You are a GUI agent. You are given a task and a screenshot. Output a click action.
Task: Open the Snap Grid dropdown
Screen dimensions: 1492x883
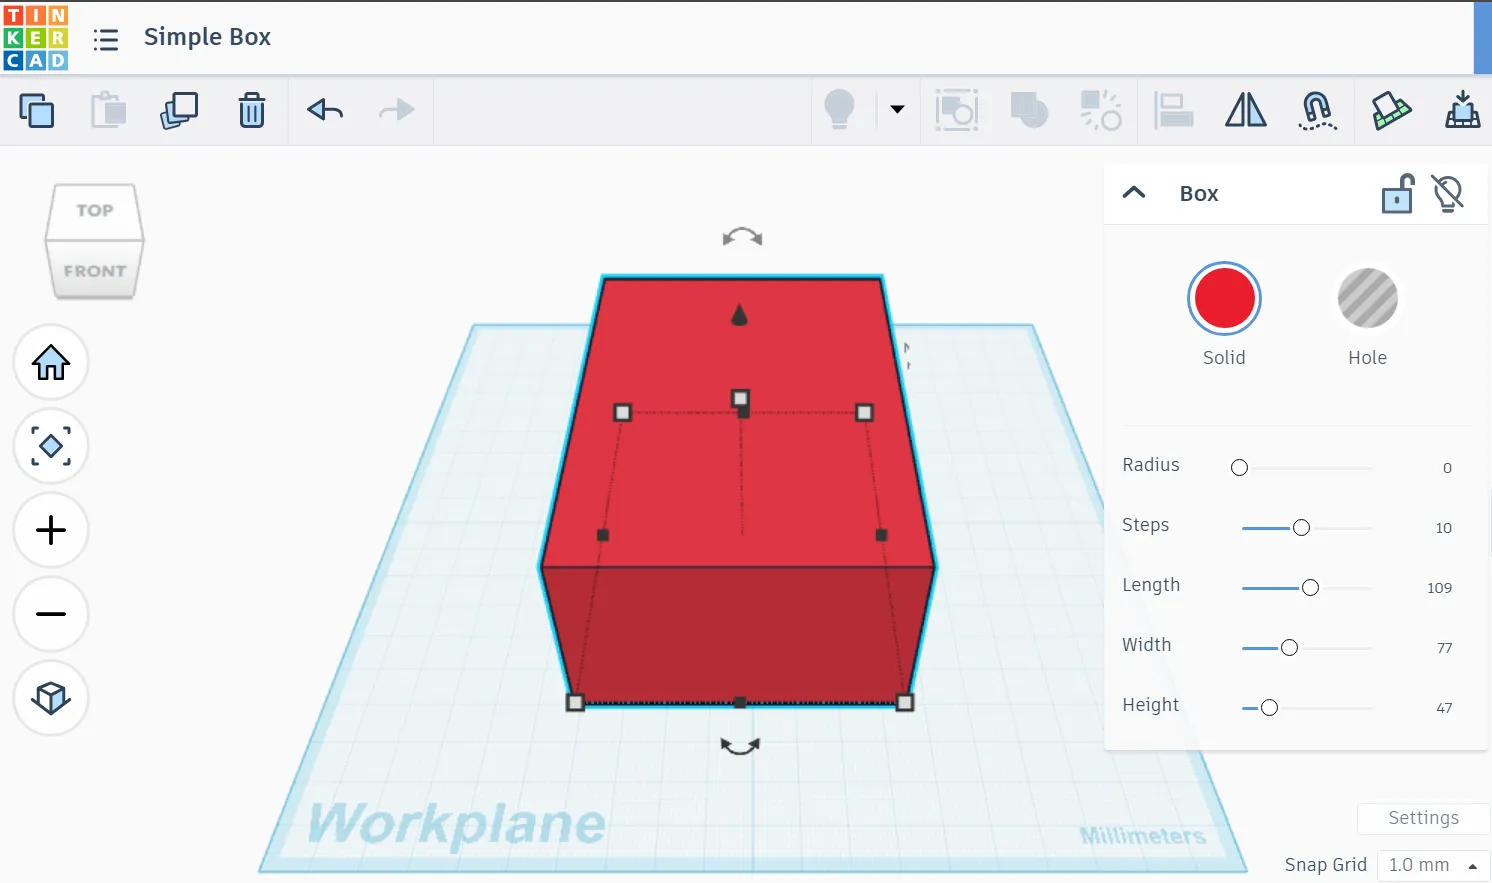click(1432, 865)
